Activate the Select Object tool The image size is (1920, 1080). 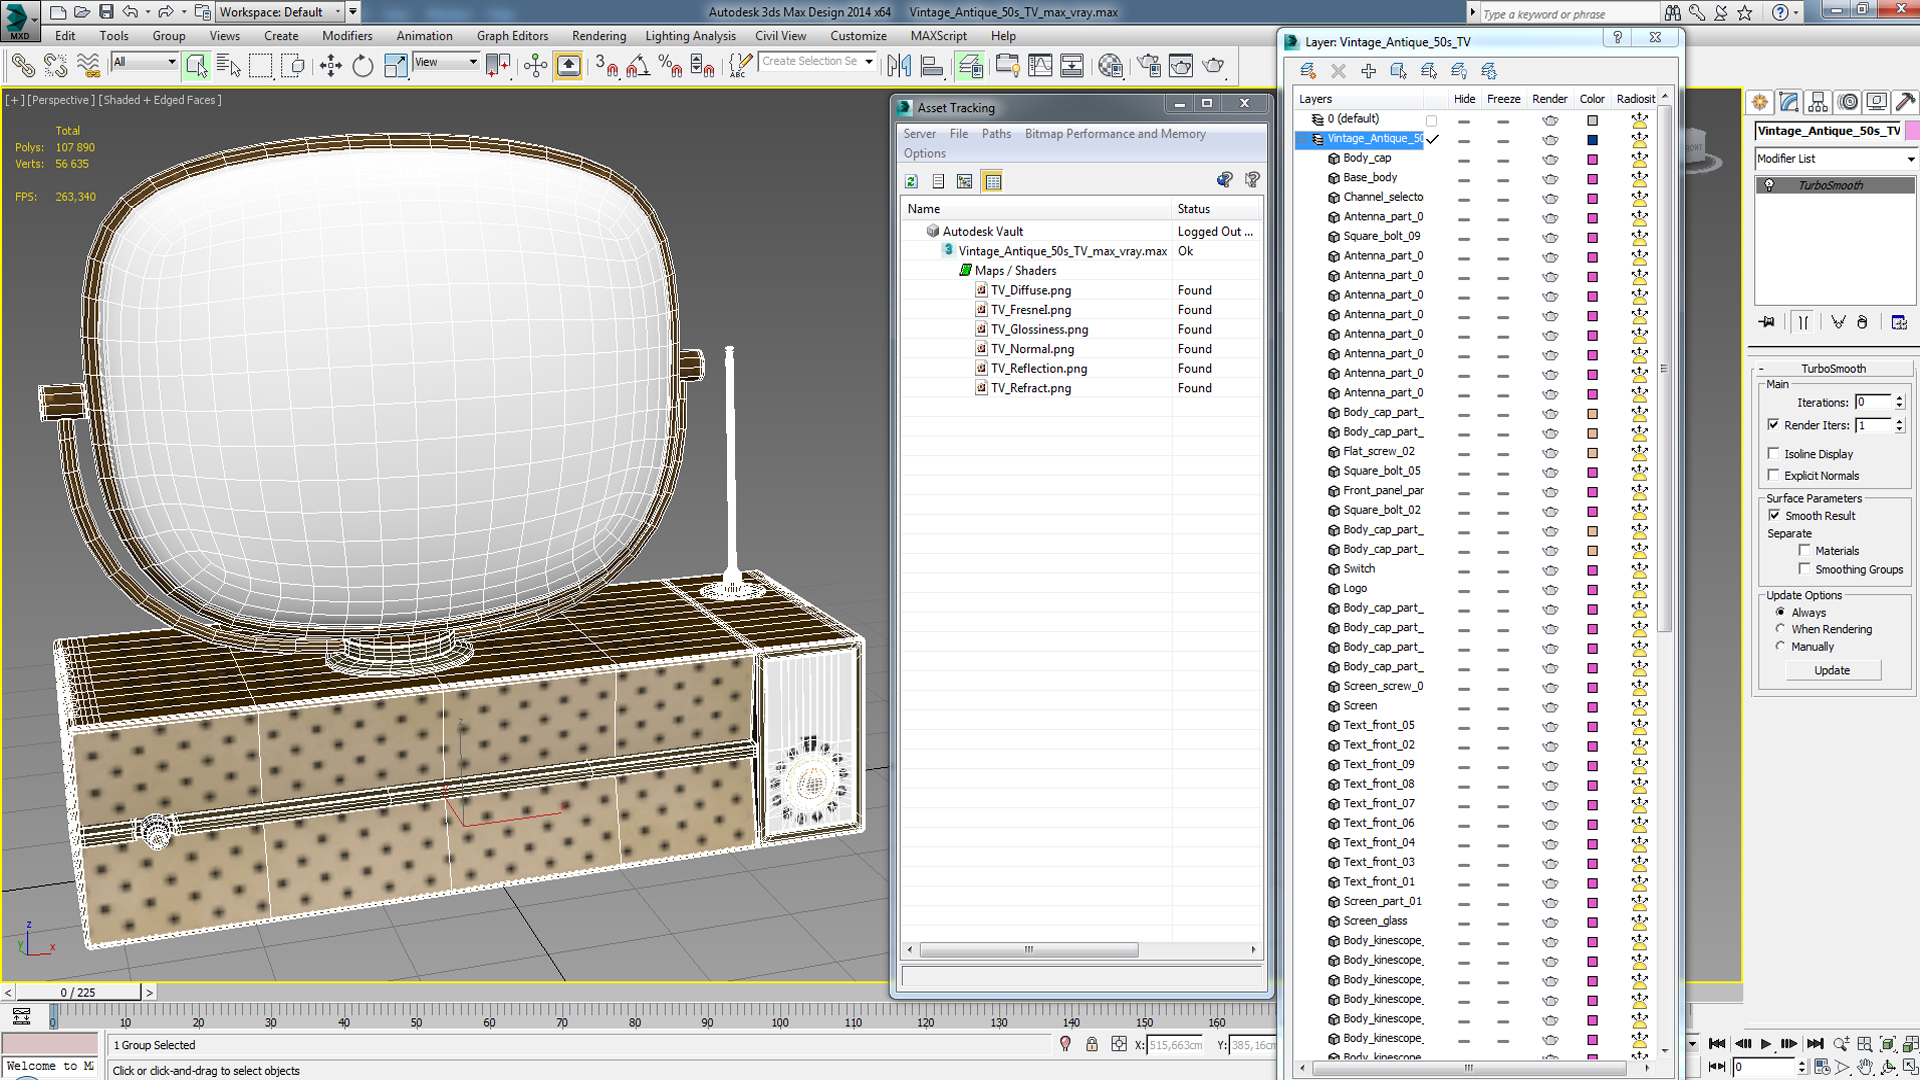[197, 66]
